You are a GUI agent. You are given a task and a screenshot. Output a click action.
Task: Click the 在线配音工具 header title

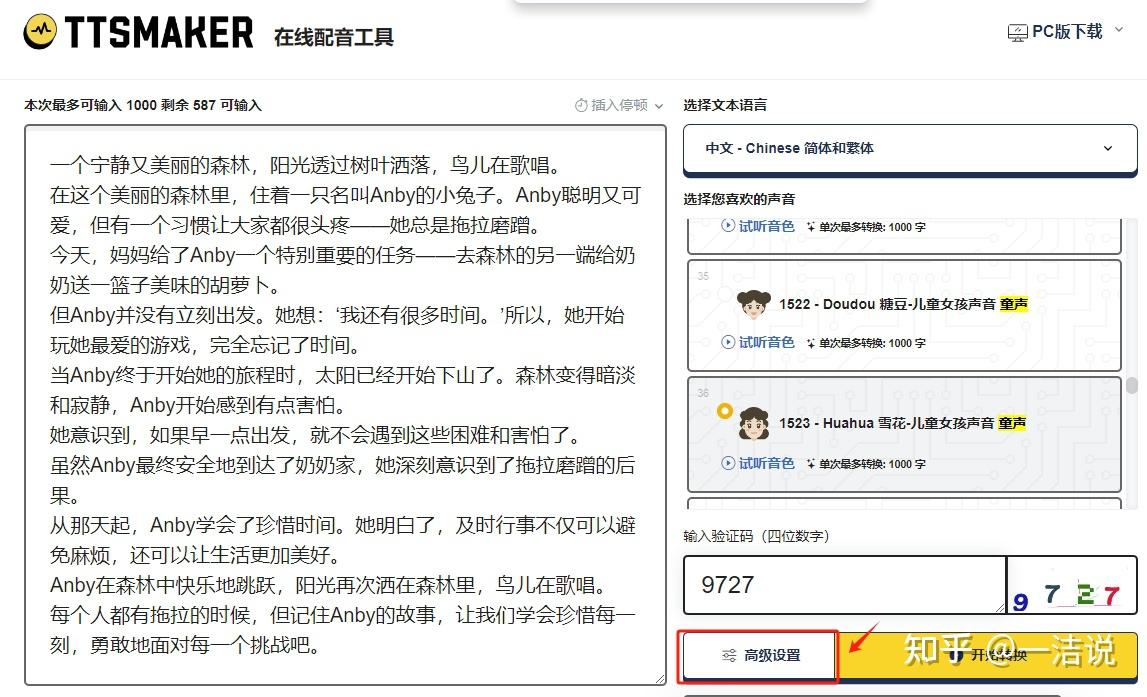334,38
